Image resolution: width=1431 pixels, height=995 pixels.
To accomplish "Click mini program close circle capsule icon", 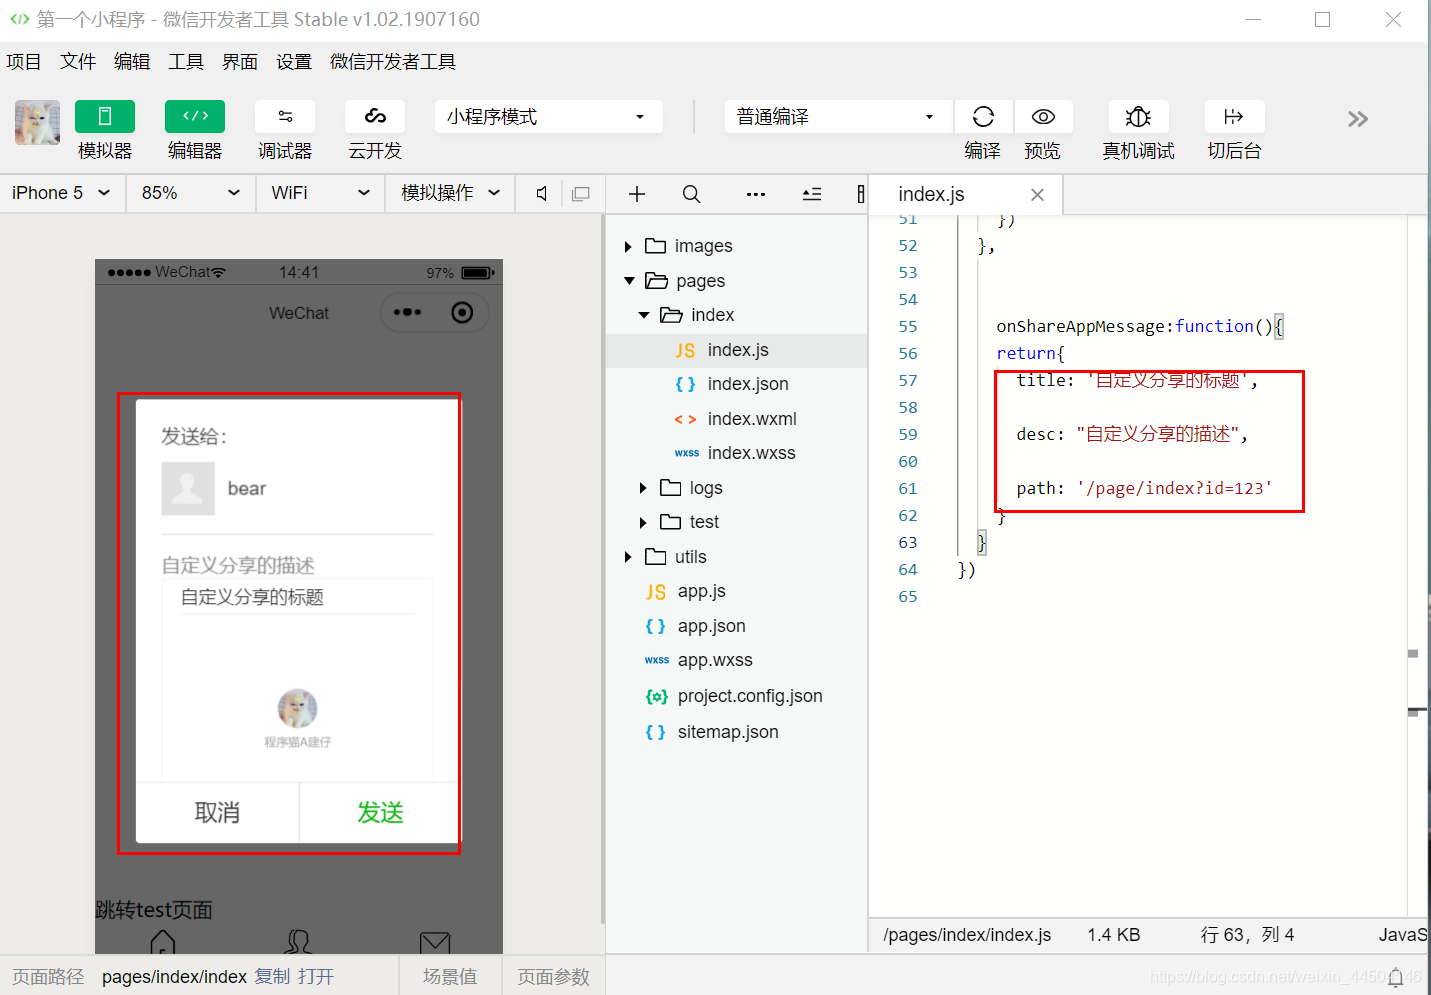I will click(462, 313).
